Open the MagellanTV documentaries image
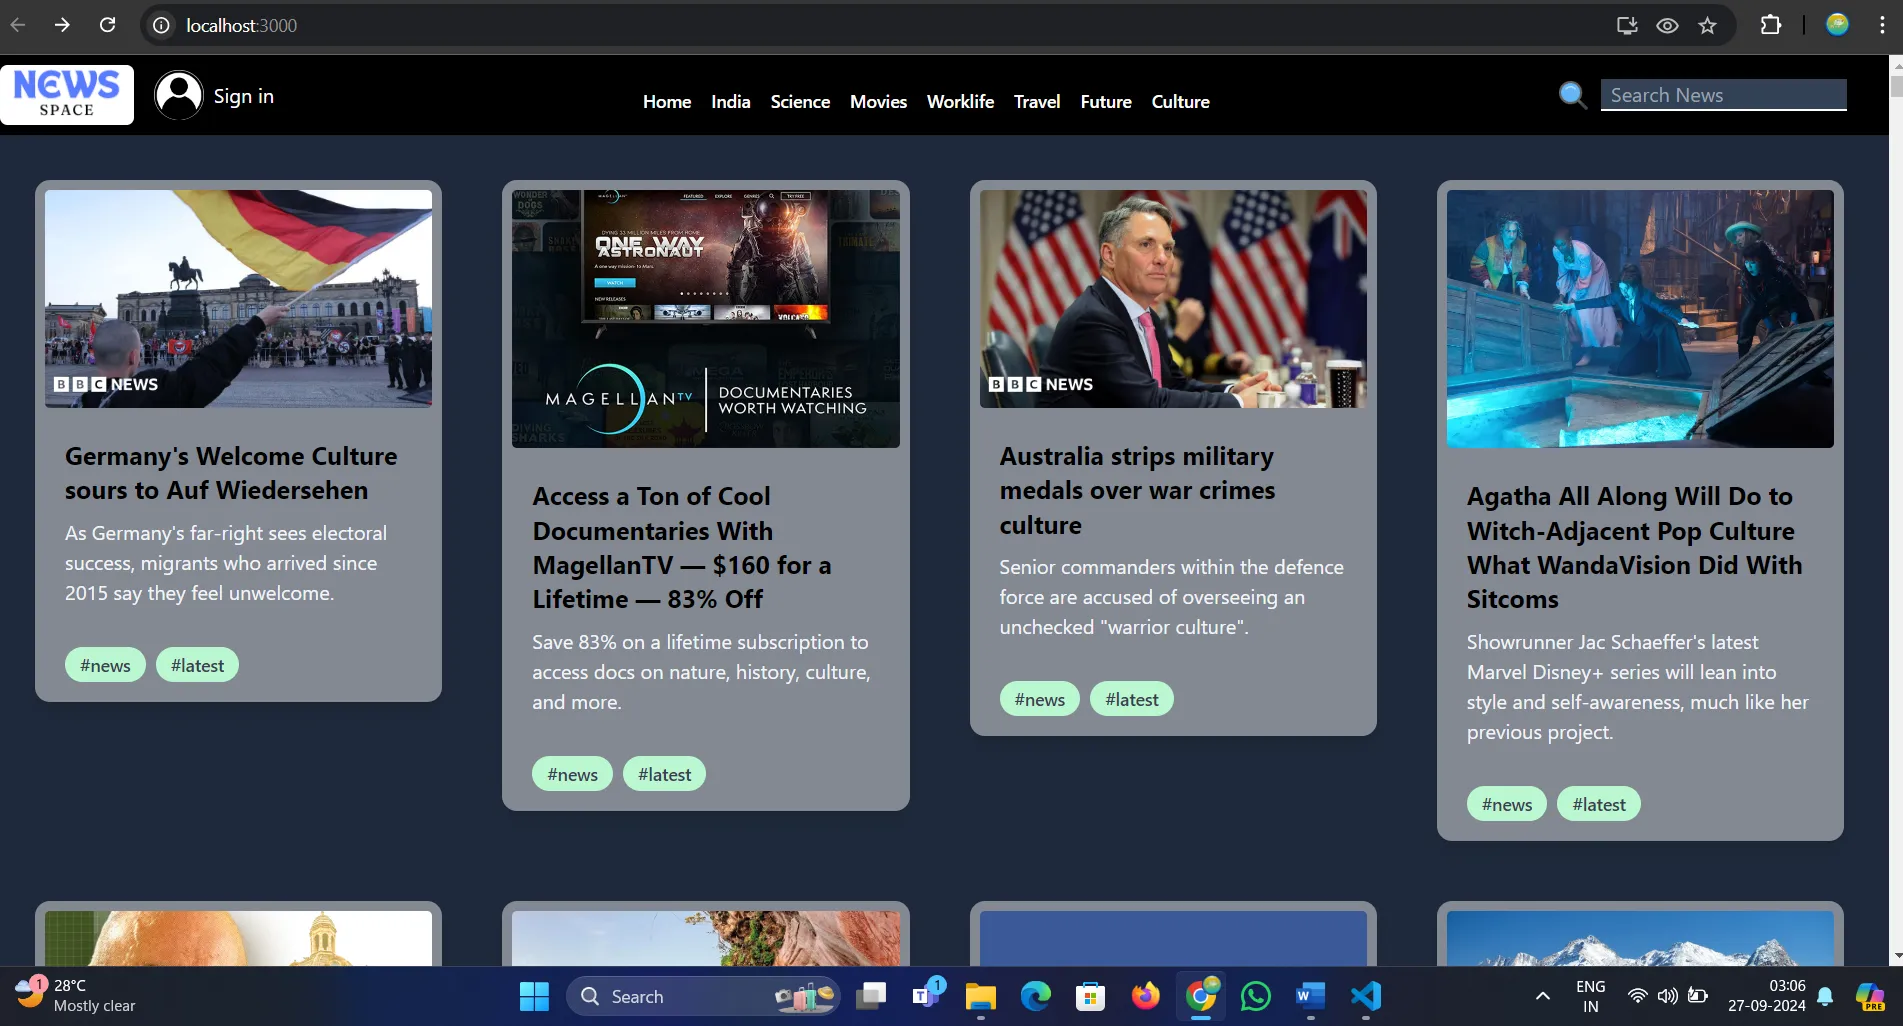The image size is (1903, 1026). click(x=706, y=319)
